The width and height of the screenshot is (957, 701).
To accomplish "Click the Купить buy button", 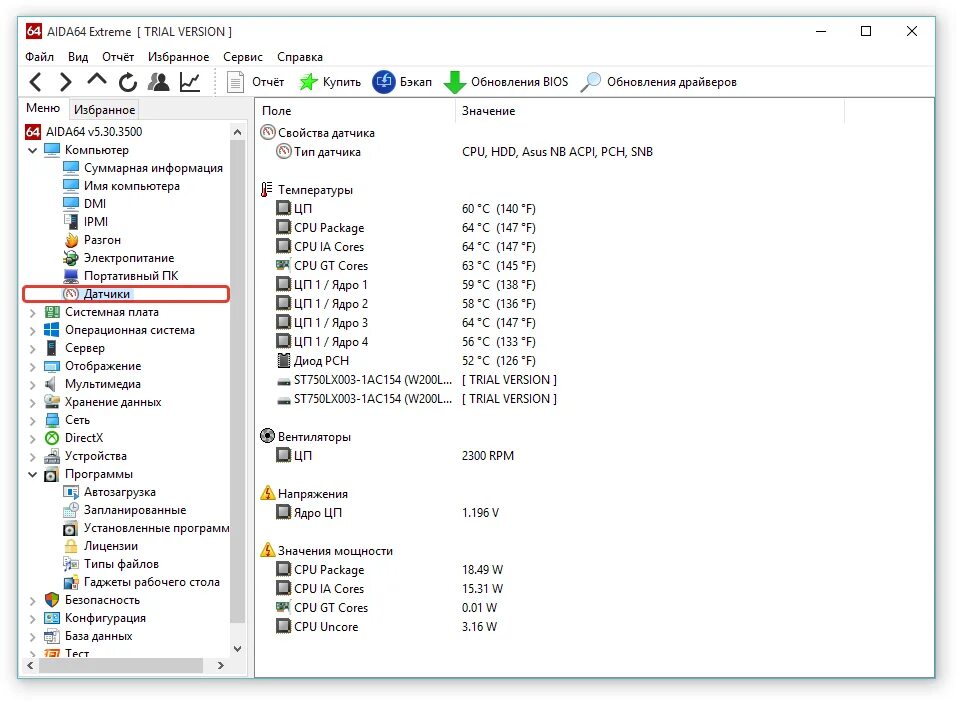I will point(330,82).
